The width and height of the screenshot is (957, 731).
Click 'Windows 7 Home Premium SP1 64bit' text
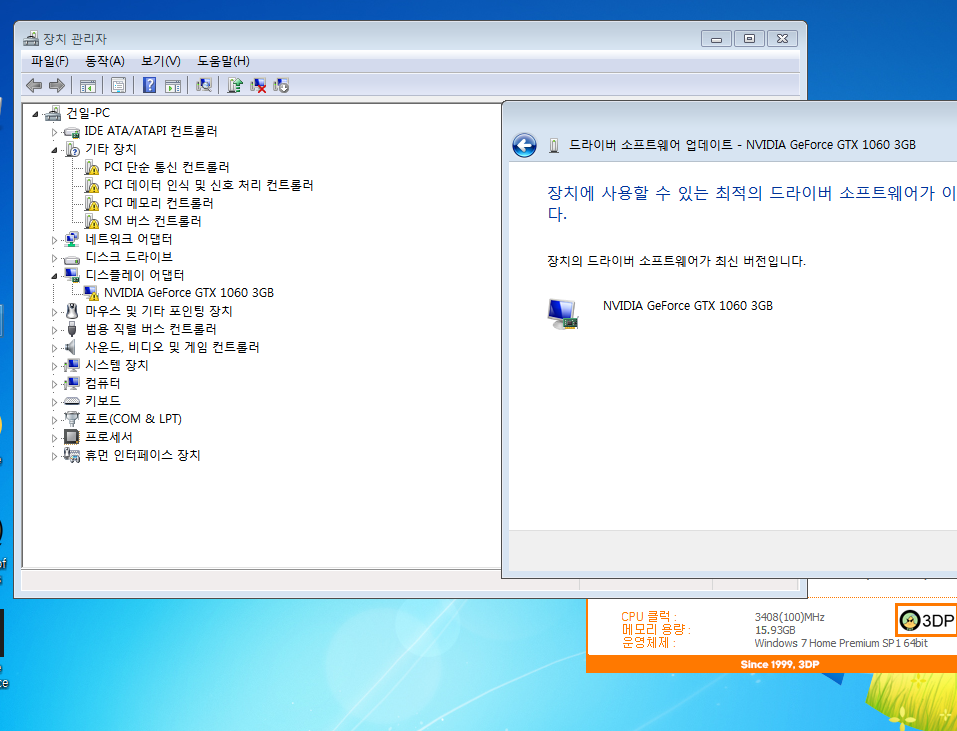[x=841, y=643]
